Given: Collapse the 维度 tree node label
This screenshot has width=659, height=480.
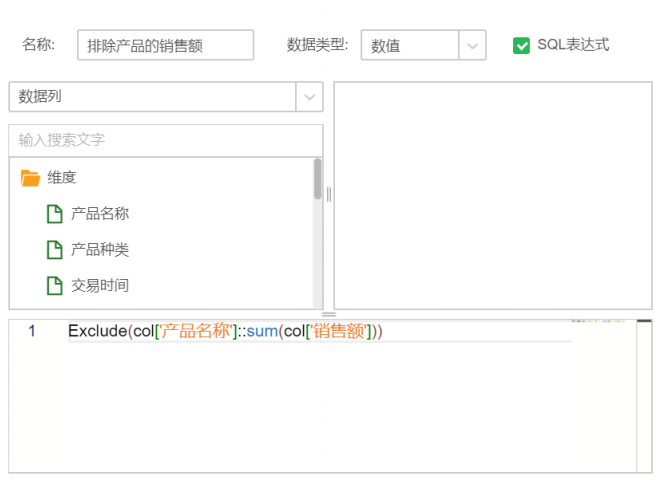Looking at the screenshot, I should pyautogui.click(x=62, y=178).
